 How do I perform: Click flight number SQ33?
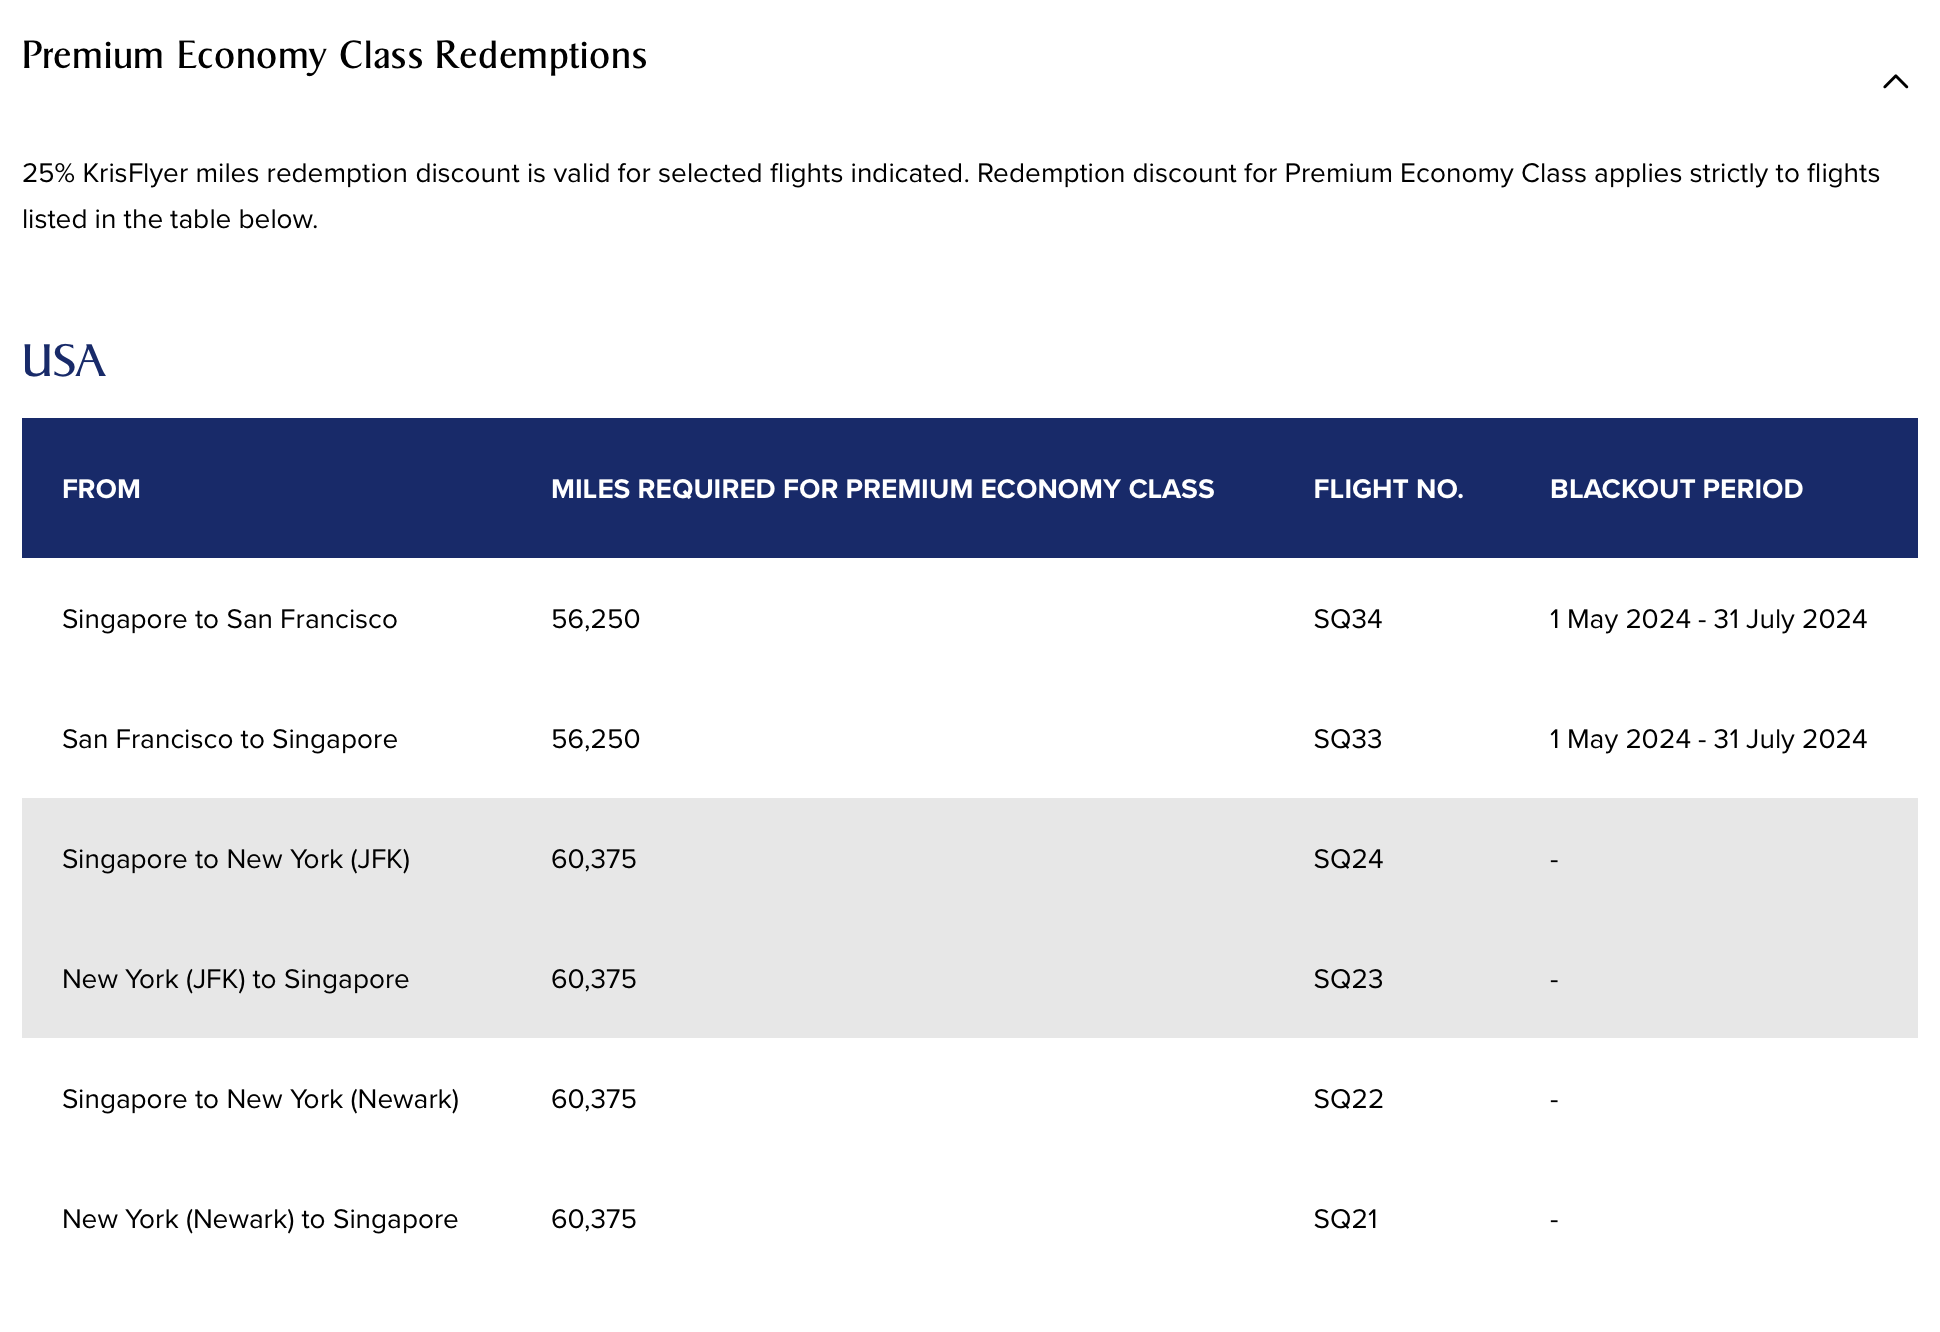pyautogui.click(x=1347, y=739)
